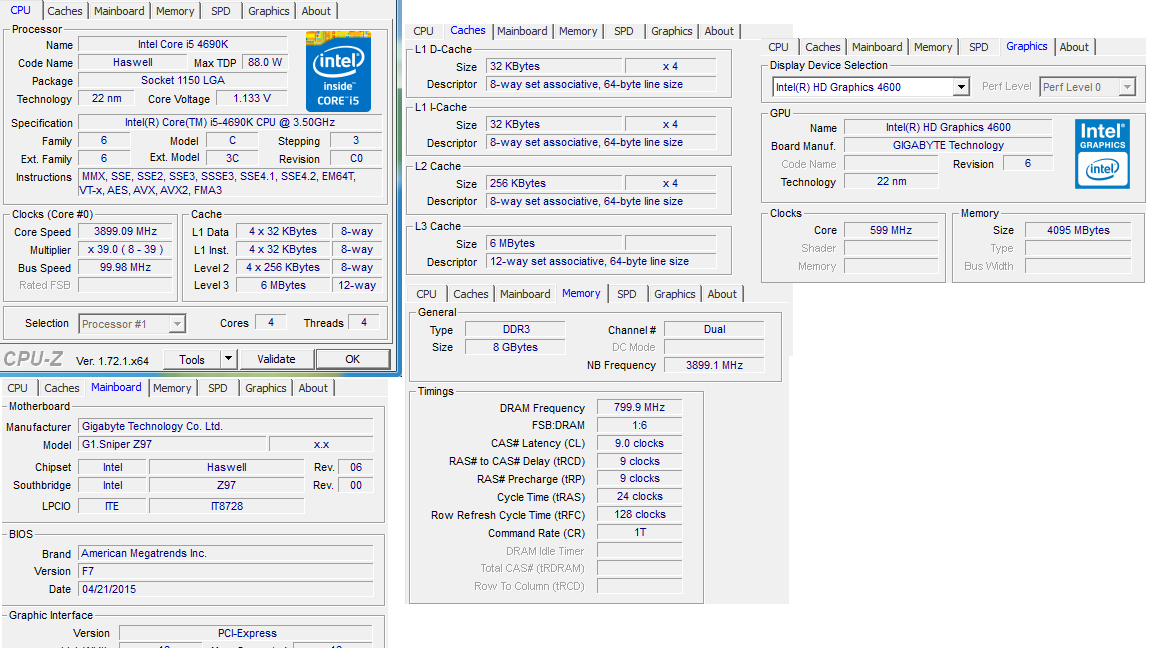This screenshot has width=1152, height=648.
Task: Switch to the CPU tab above the General memory group
Action: pyautogui.click(x=426, y=294)
